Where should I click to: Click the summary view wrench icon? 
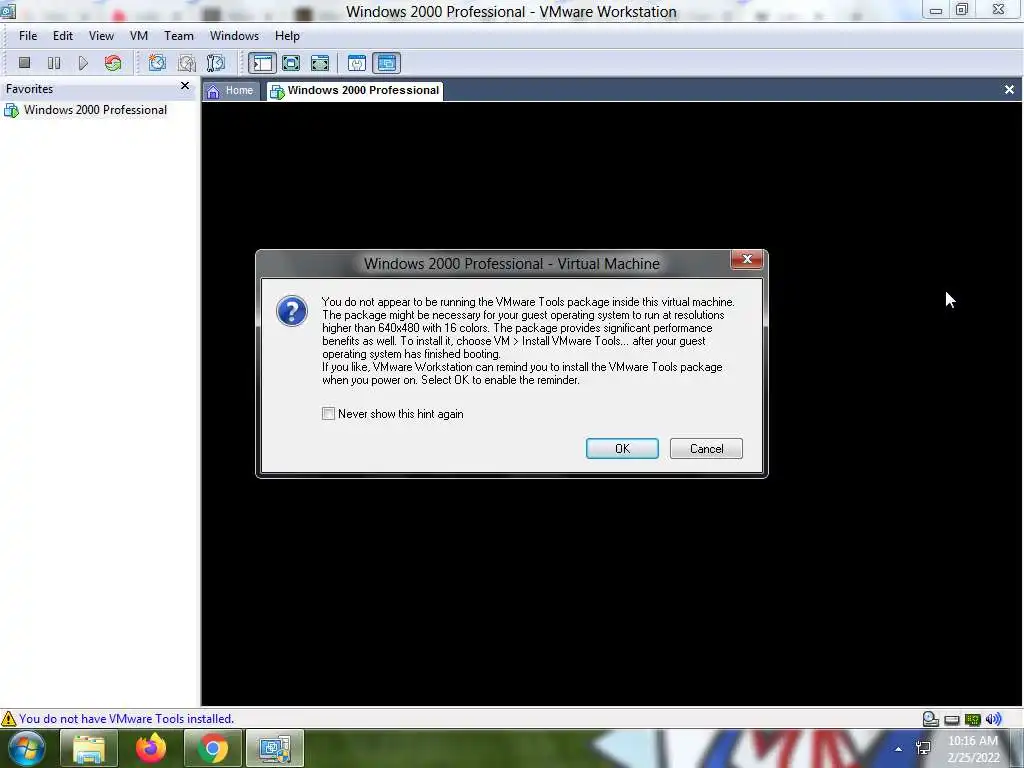(357, 63)
